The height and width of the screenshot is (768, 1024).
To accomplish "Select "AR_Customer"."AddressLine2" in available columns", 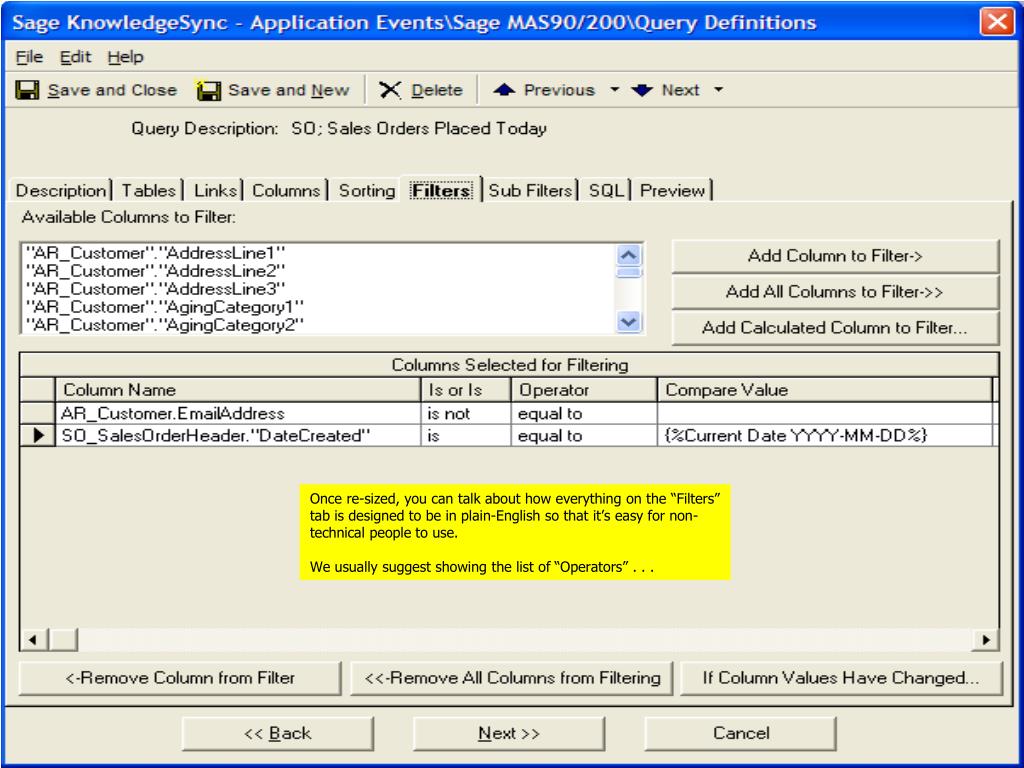I will (155, 271).
